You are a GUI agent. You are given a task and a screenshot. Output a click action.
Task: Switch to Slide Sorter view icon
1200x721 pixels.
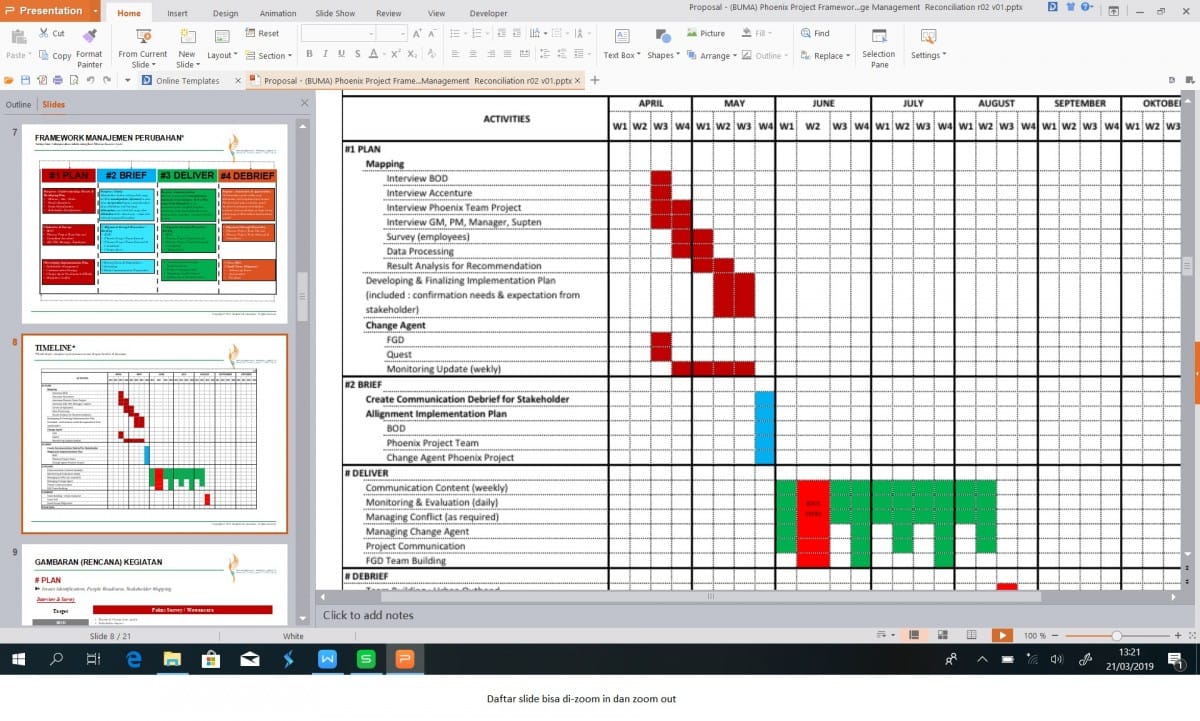(941, 635)
